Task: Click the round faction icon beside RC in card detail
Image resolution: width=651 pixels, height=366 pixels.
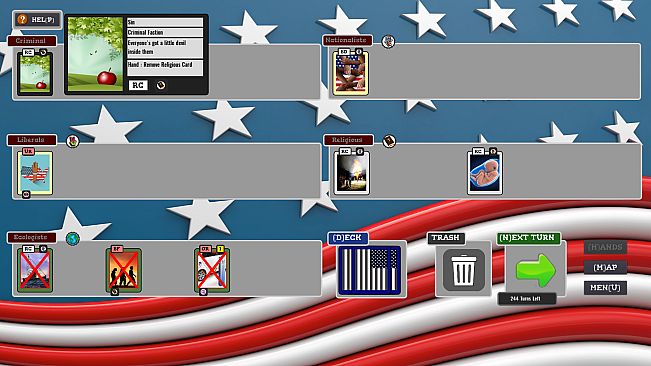Action: (161, 85)
